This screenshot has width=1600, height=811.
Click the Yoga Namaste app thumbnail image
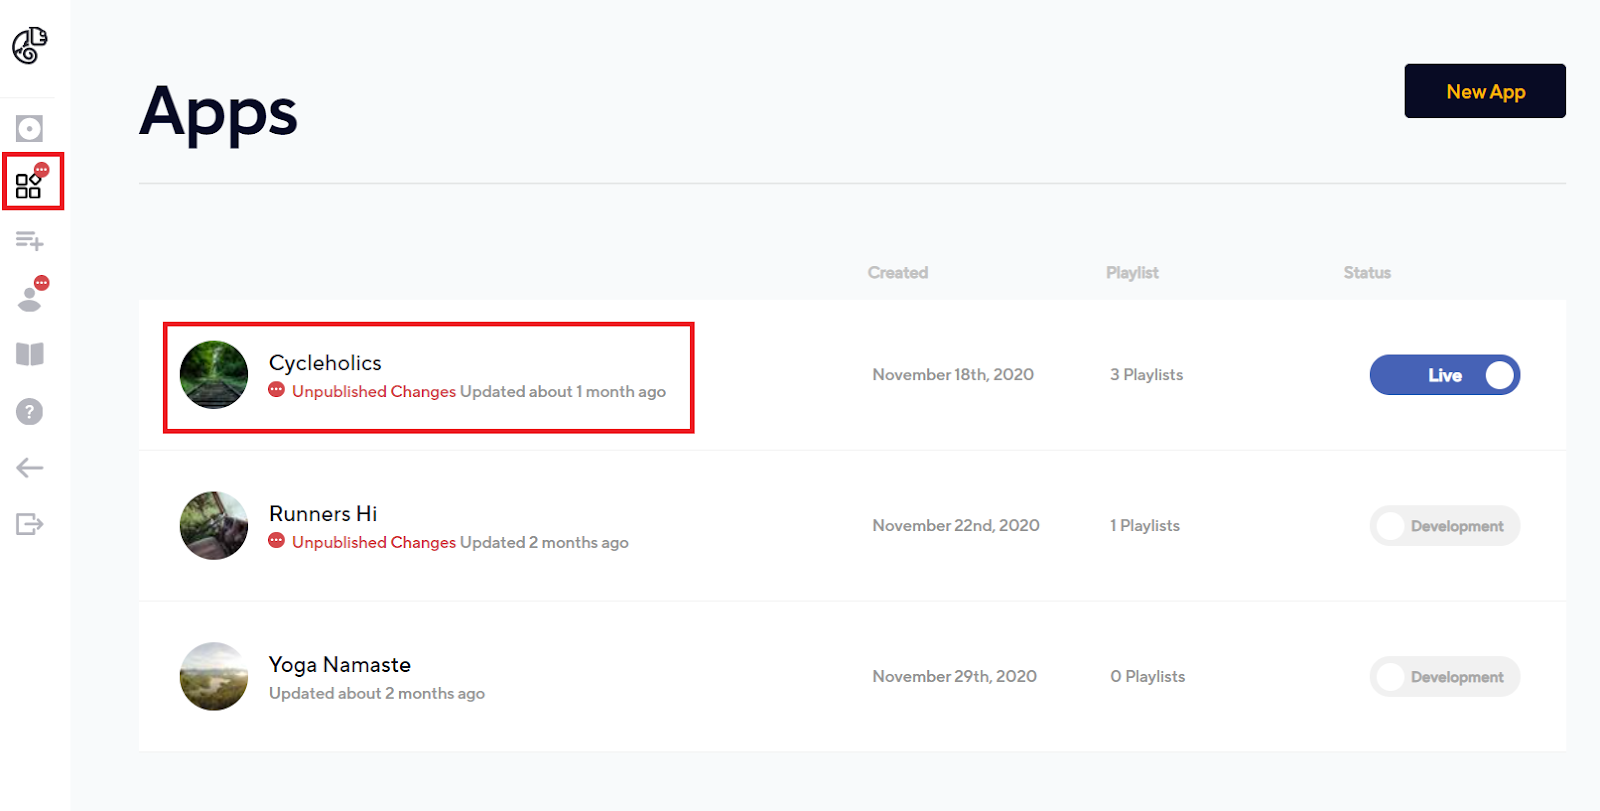[214, 677]
